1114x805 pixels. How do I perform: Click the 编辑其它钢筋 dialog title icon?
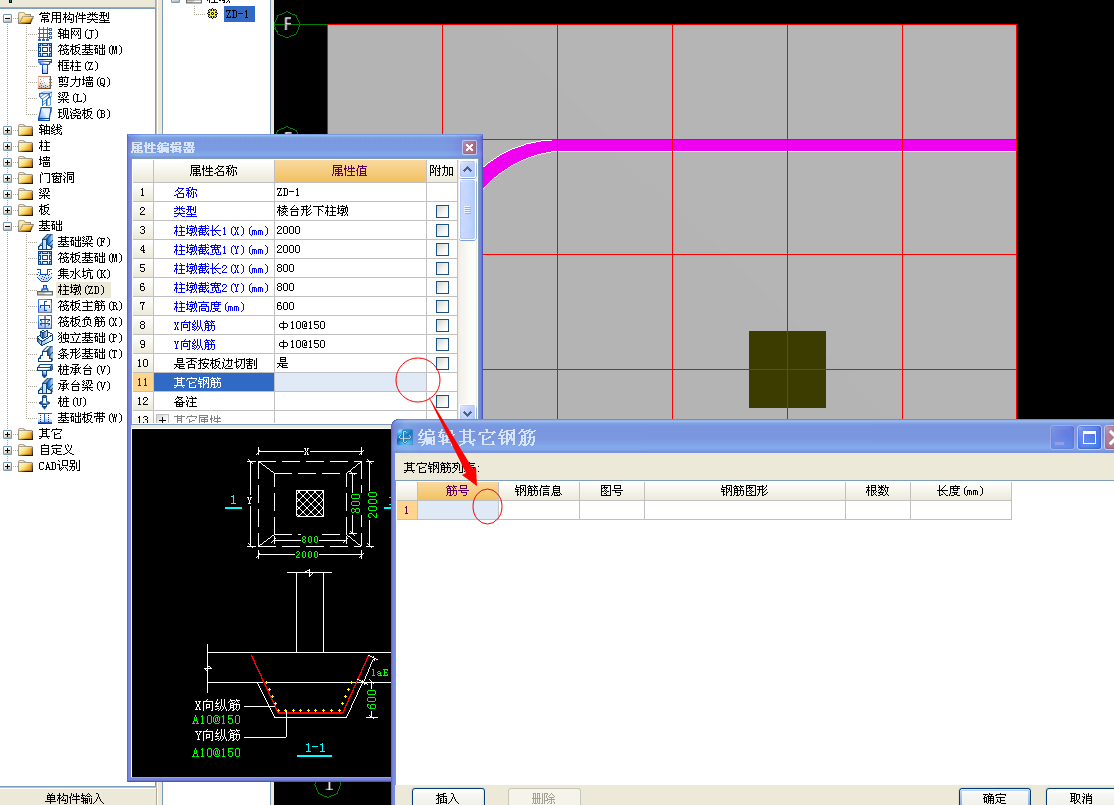(405, 437)
